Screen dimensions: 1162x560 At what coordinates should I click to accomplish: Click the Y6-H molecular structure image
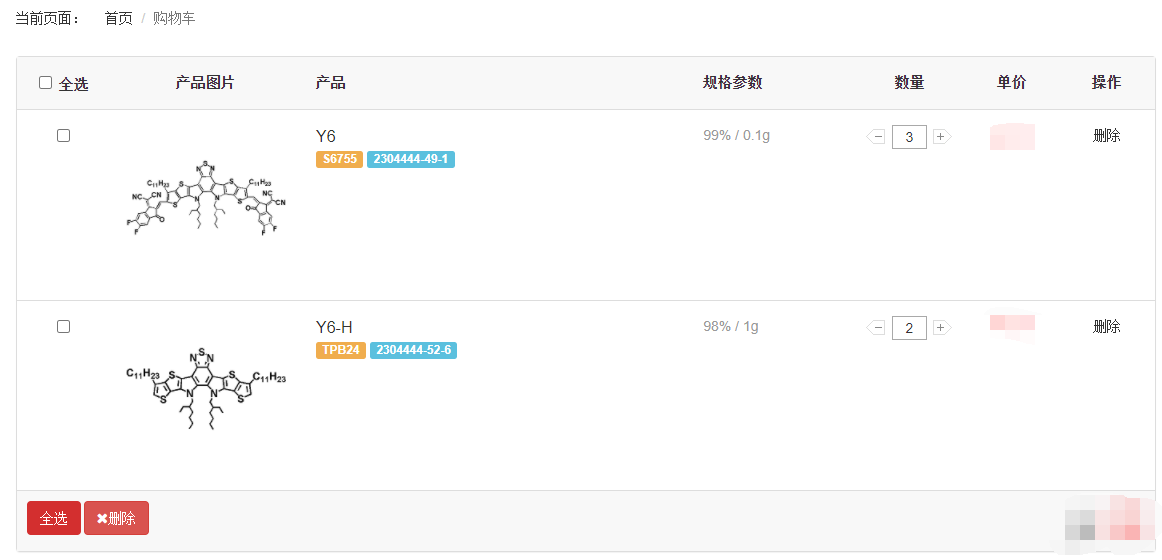coord(205,388)
